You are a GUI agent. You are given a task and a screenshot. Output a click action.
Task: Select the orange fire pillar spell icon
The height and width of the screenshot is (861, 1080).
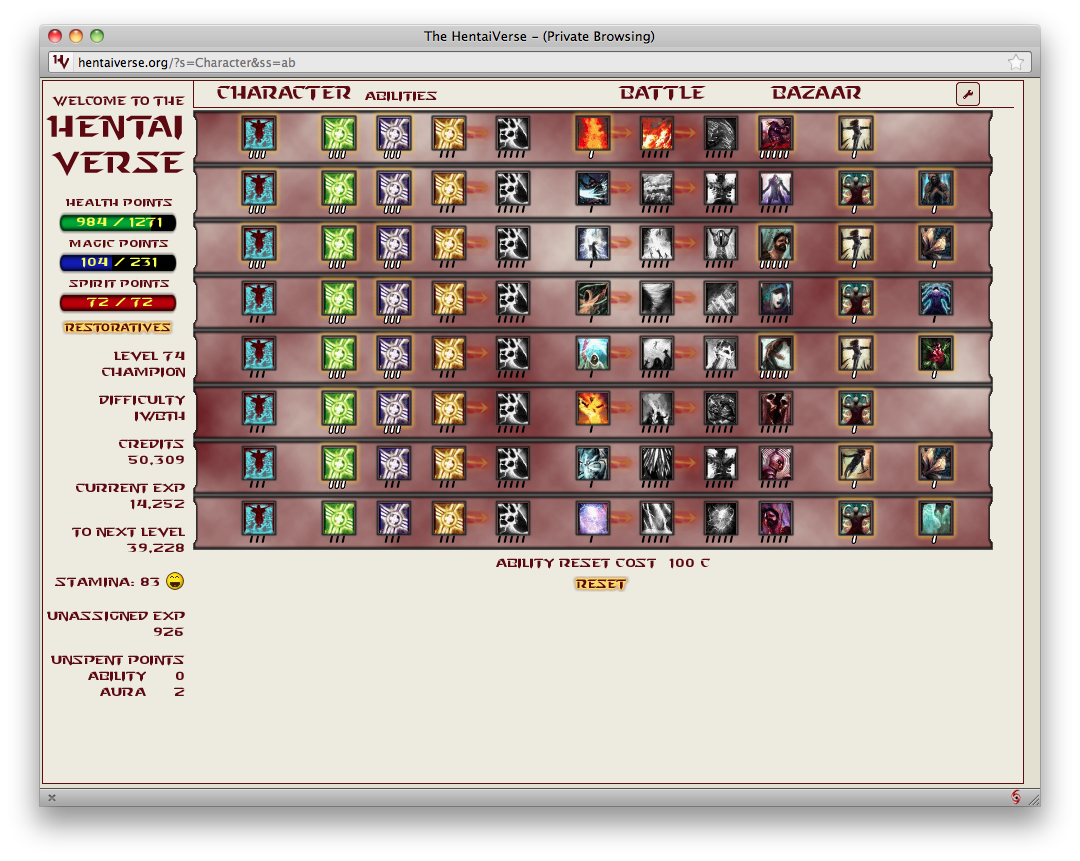point(592,133)
